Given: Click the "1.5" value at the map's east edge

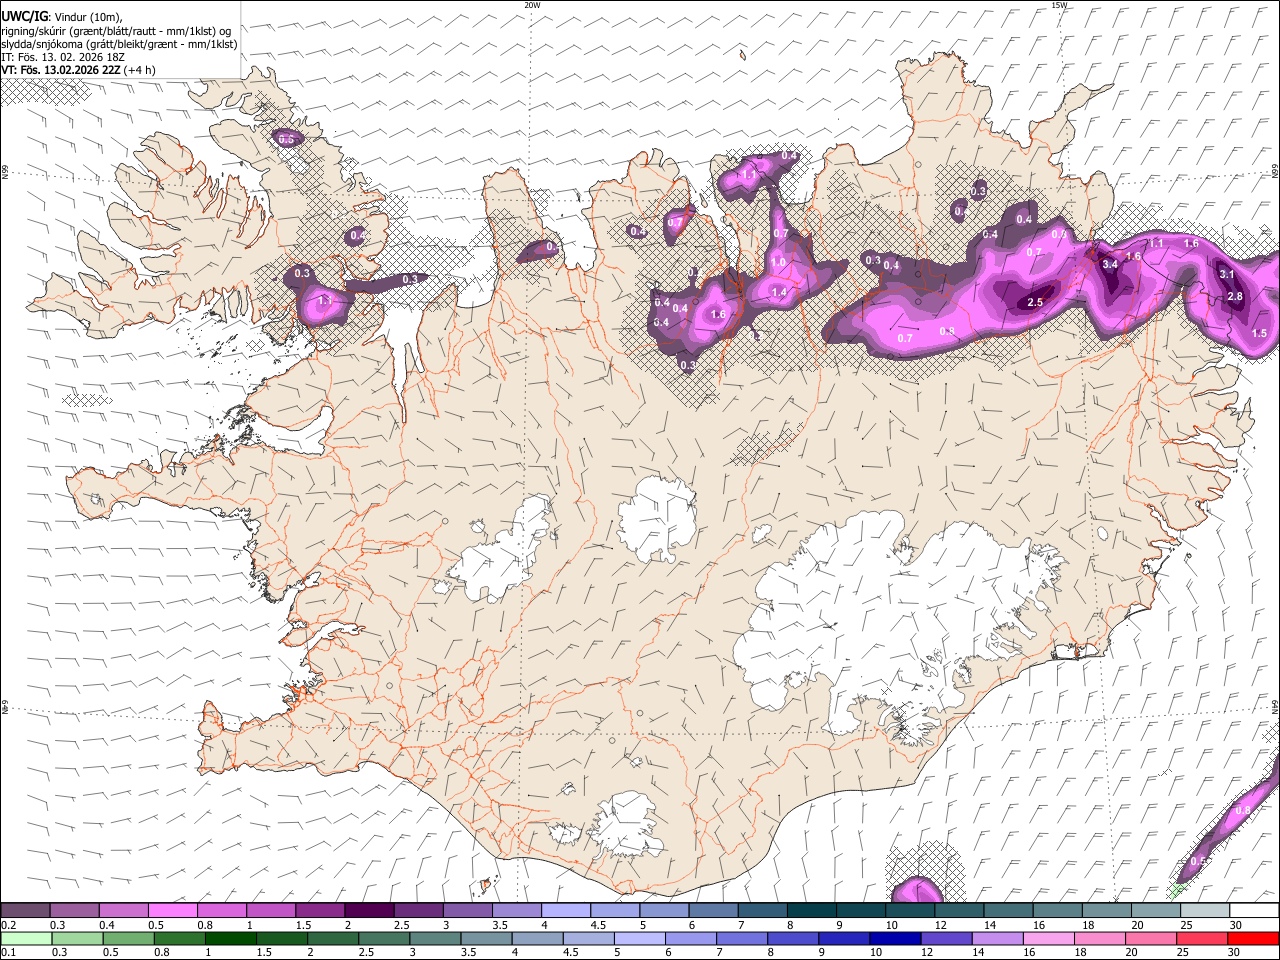Looking at the screenshot, I should point(1259,333).
